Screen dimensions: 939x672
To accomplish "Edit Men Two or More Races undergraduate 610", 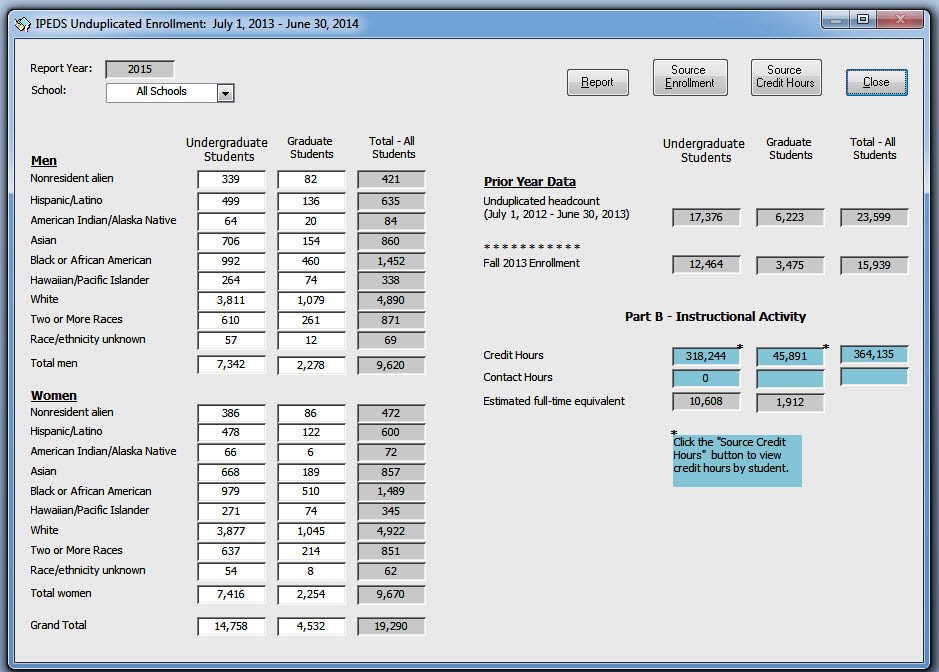I will pos(231,320).
